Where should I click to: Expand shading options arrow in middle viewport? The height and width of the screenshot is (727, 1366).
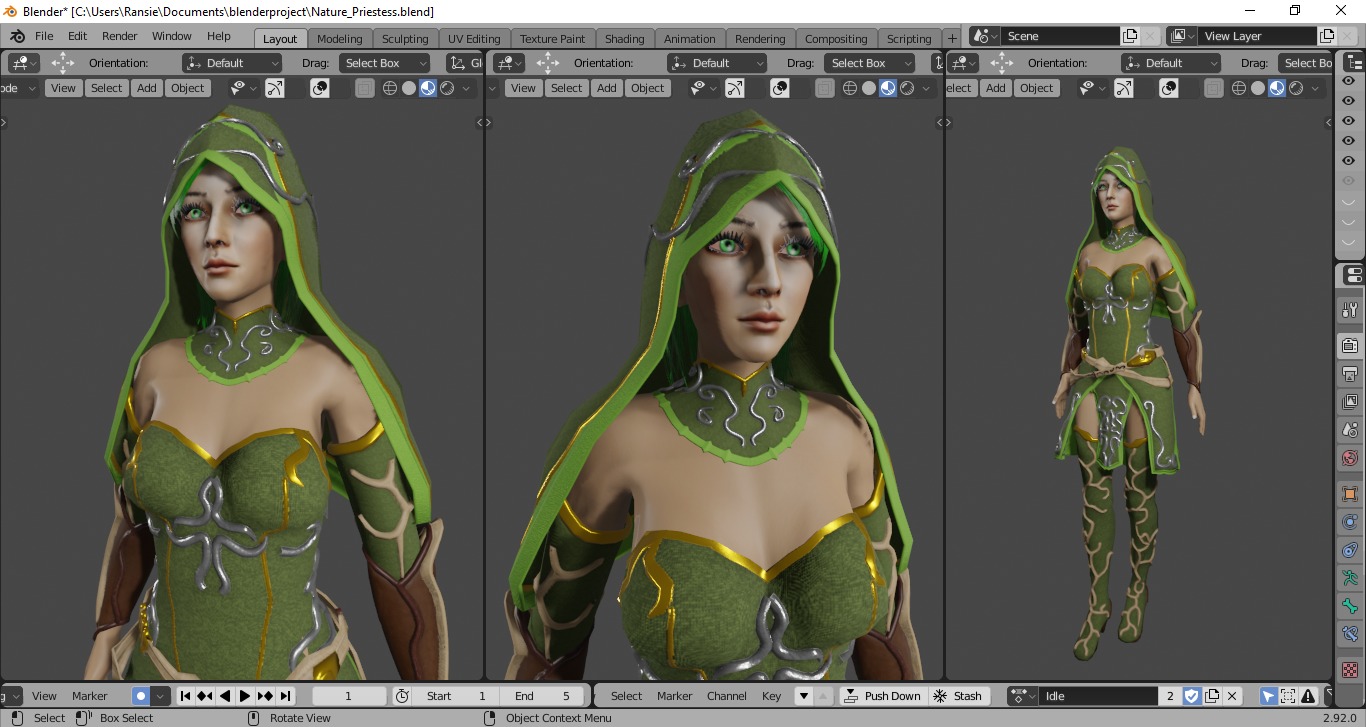928,88
